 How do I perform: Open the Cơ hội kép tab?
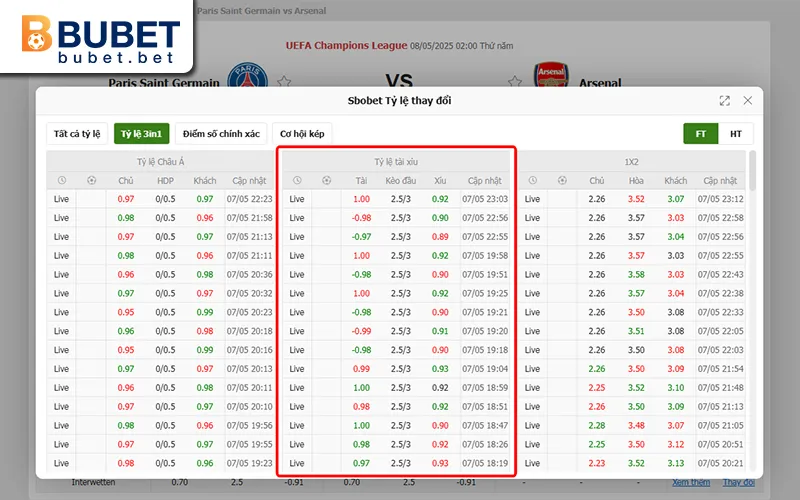pyautogui.click(x=302, y=134)
